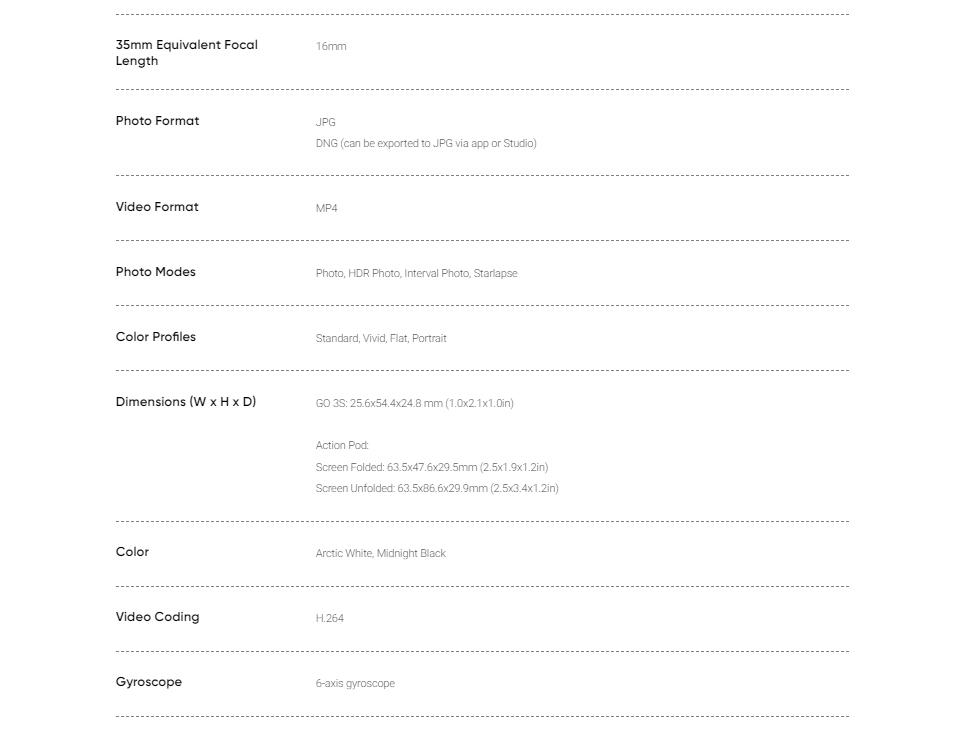Select the 16mm focal length value
The height and width of the screenshot is (729, 968).
point(331,46)
